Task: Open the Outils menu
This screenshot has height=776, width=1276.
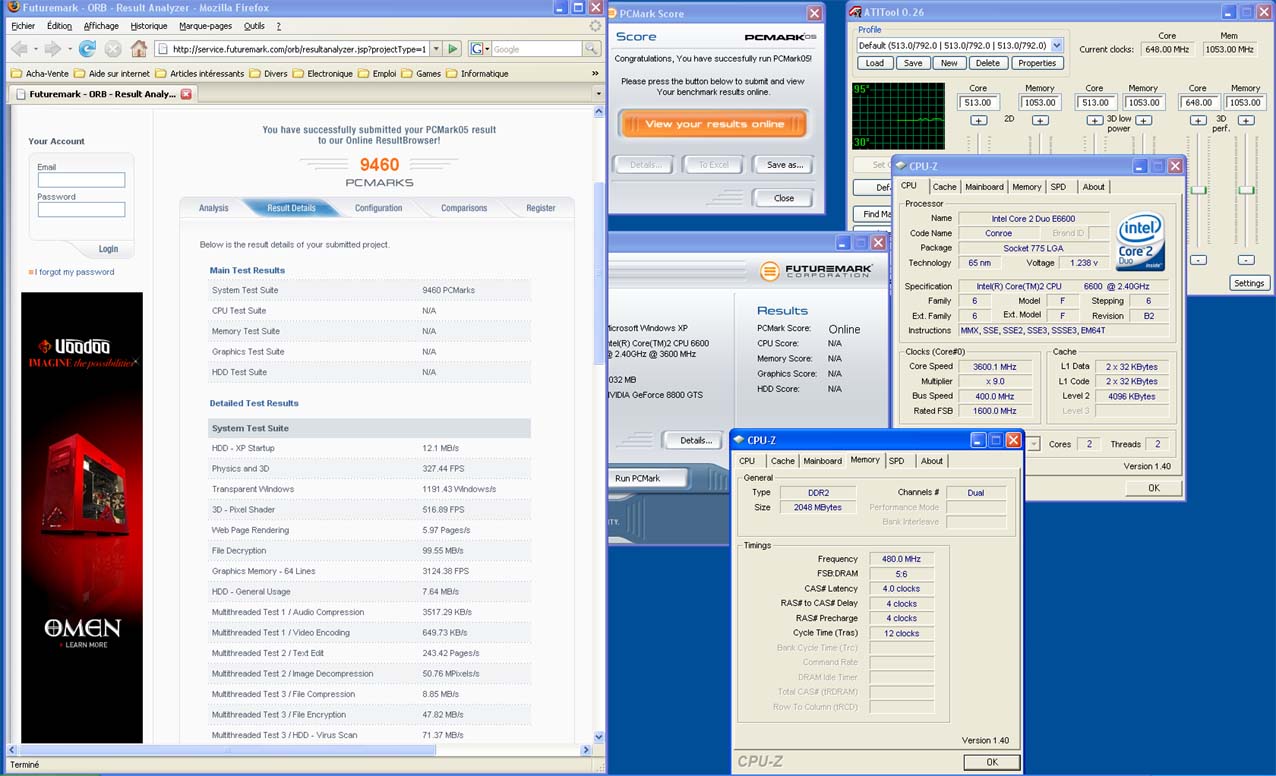Action: point(254,26)
